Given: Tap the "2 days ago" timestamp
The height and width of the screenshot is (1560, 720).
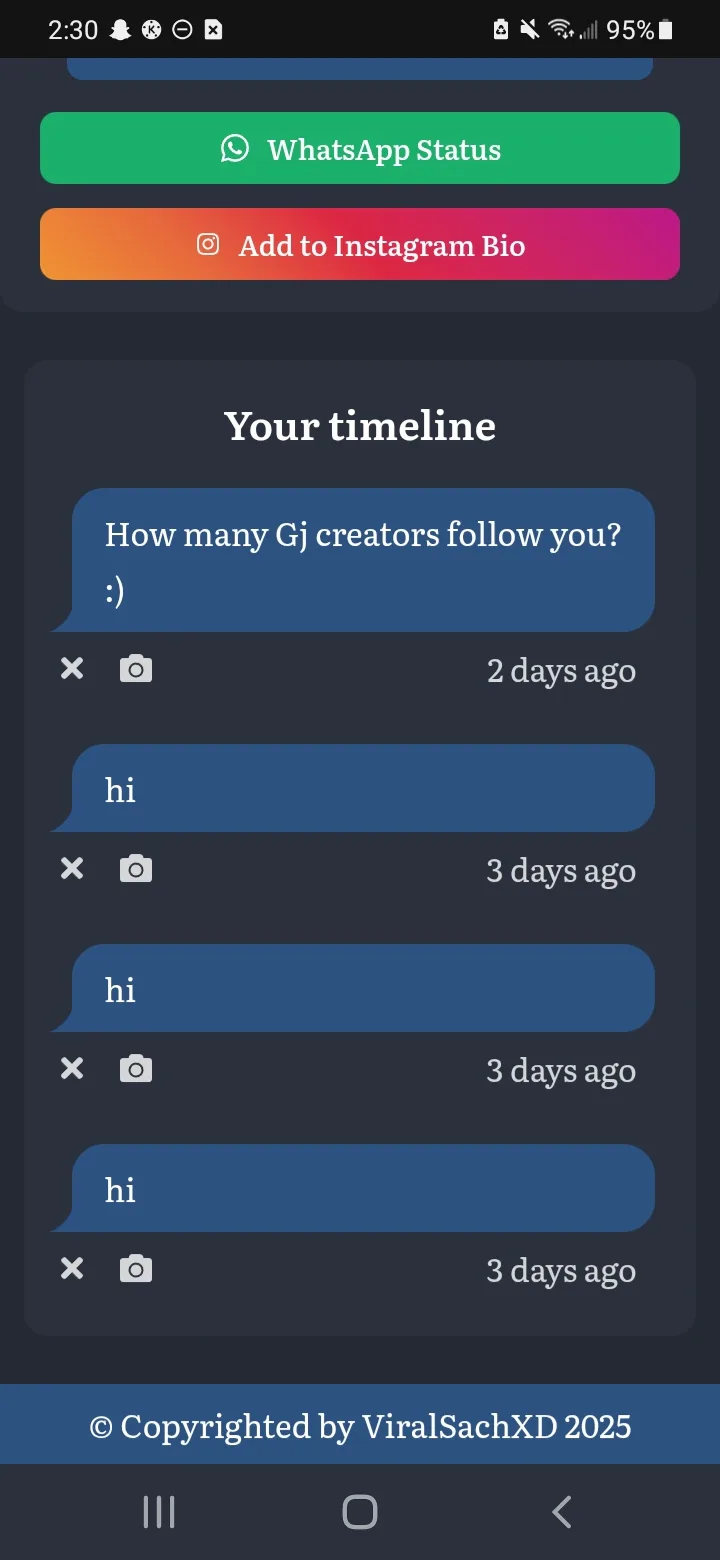Looking at the screenshot, I should 561,671.
